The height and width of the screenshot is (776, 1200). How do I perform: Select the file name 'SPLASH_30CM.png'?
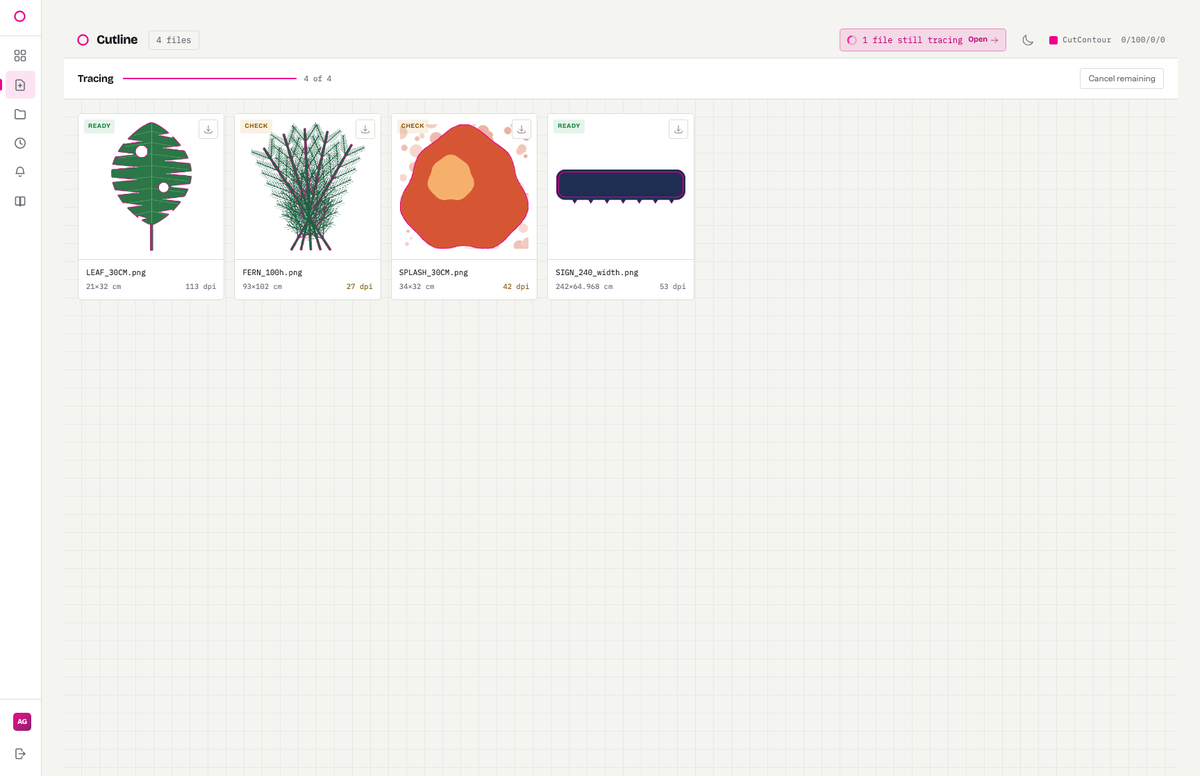(x=433, y=272)
